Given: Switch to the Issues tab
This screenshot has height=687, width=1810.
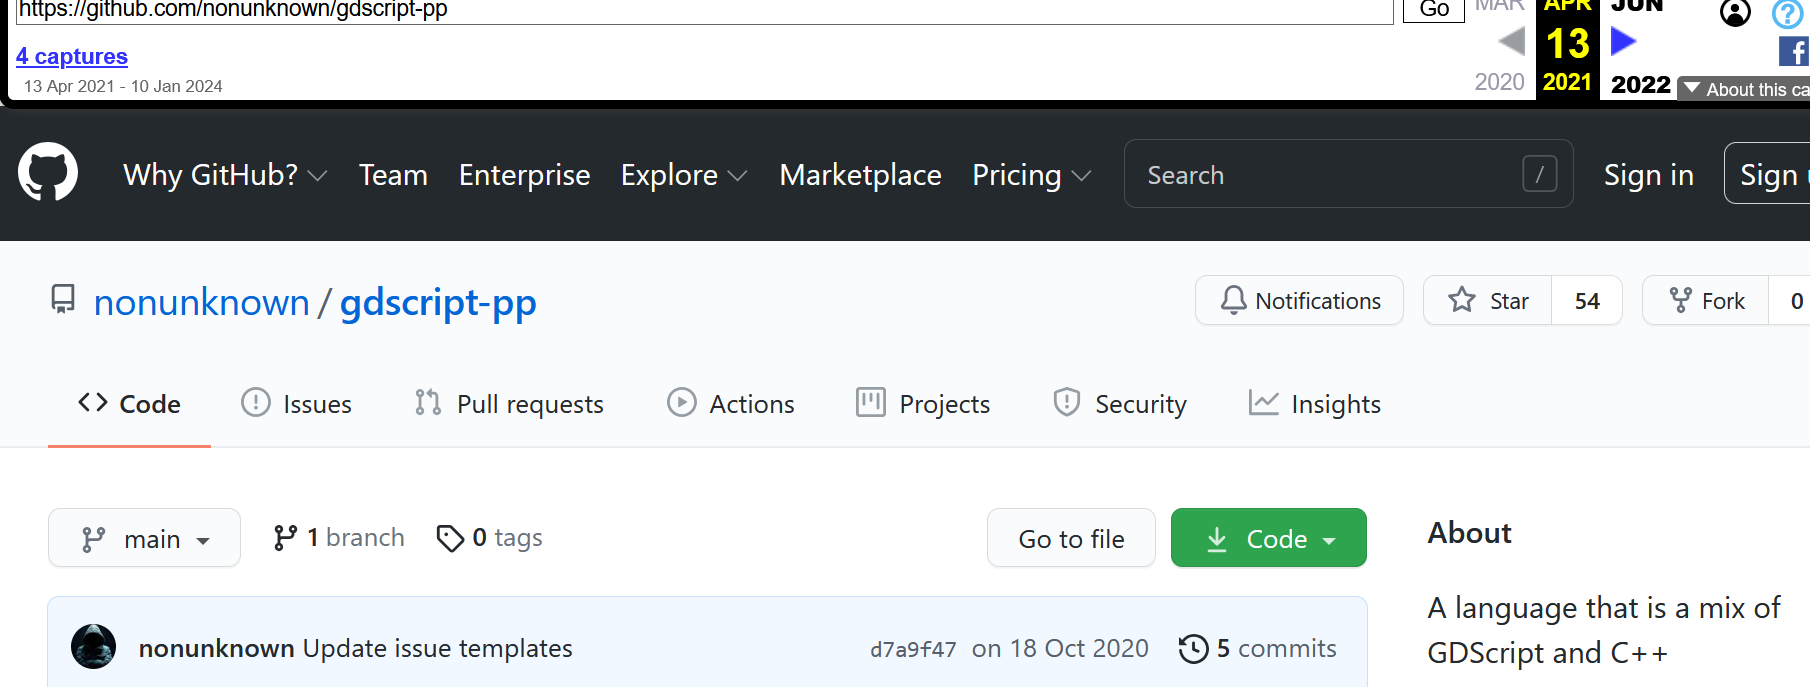Looking at the screenshot, I should 297,404.
